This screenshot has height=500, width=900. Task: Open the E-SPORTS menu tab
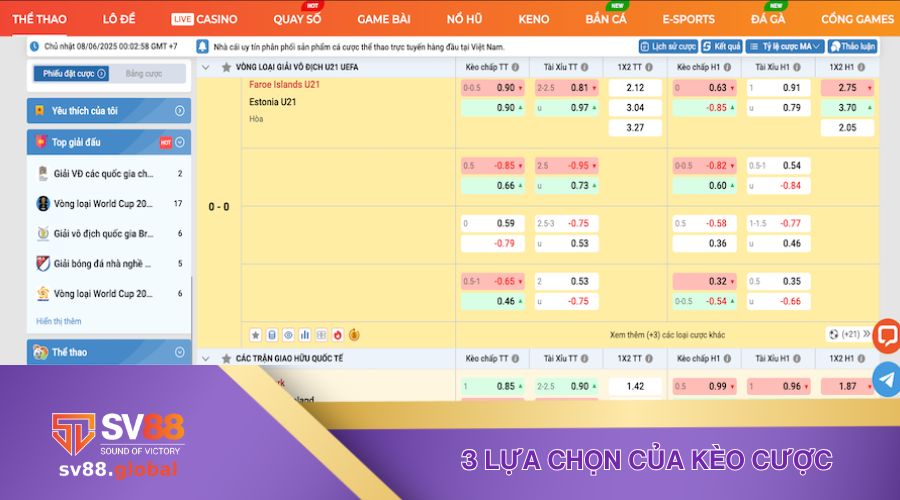pos(688,19)
